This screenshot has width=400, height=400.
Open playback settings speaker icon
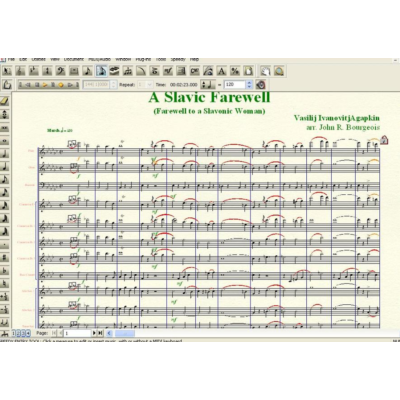click(x=261, y=85)
